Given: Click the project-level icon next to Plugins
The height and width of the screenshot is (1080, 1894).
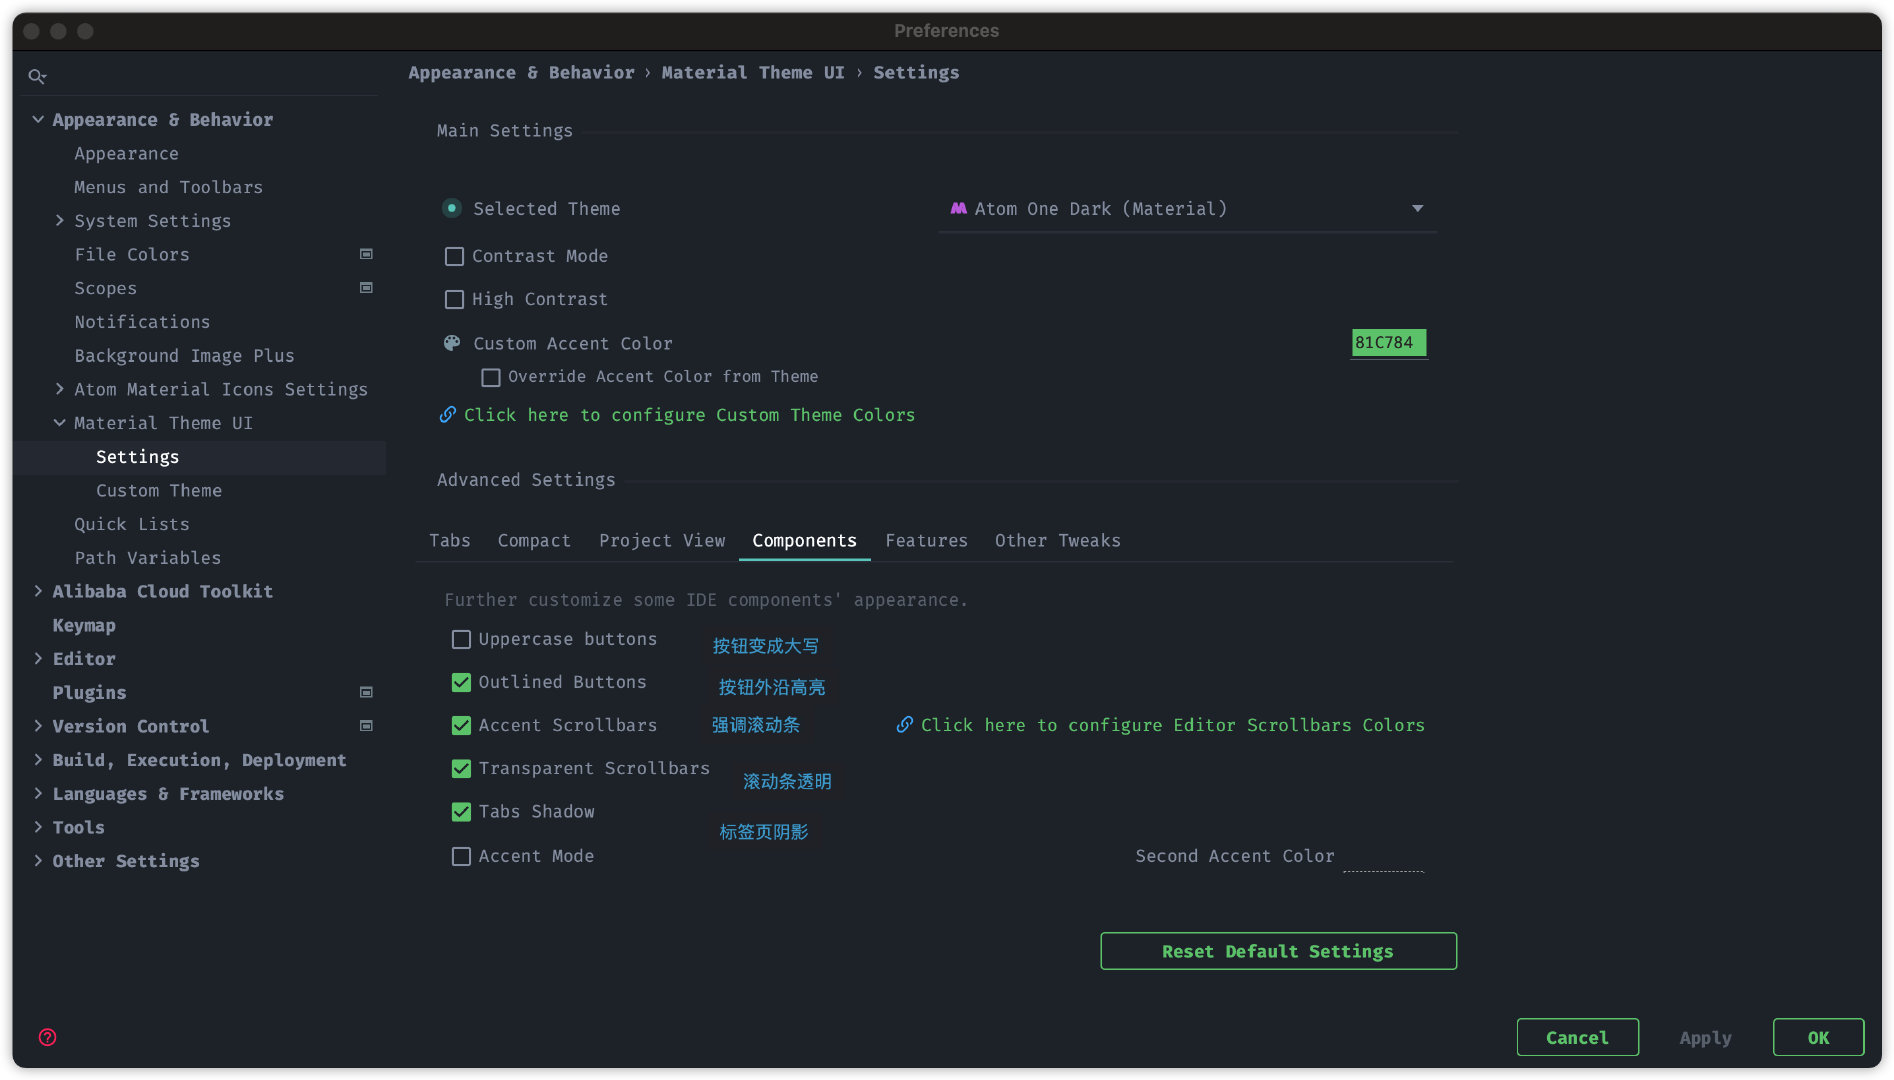Looking at the screenshot, I should pos(366,692).
